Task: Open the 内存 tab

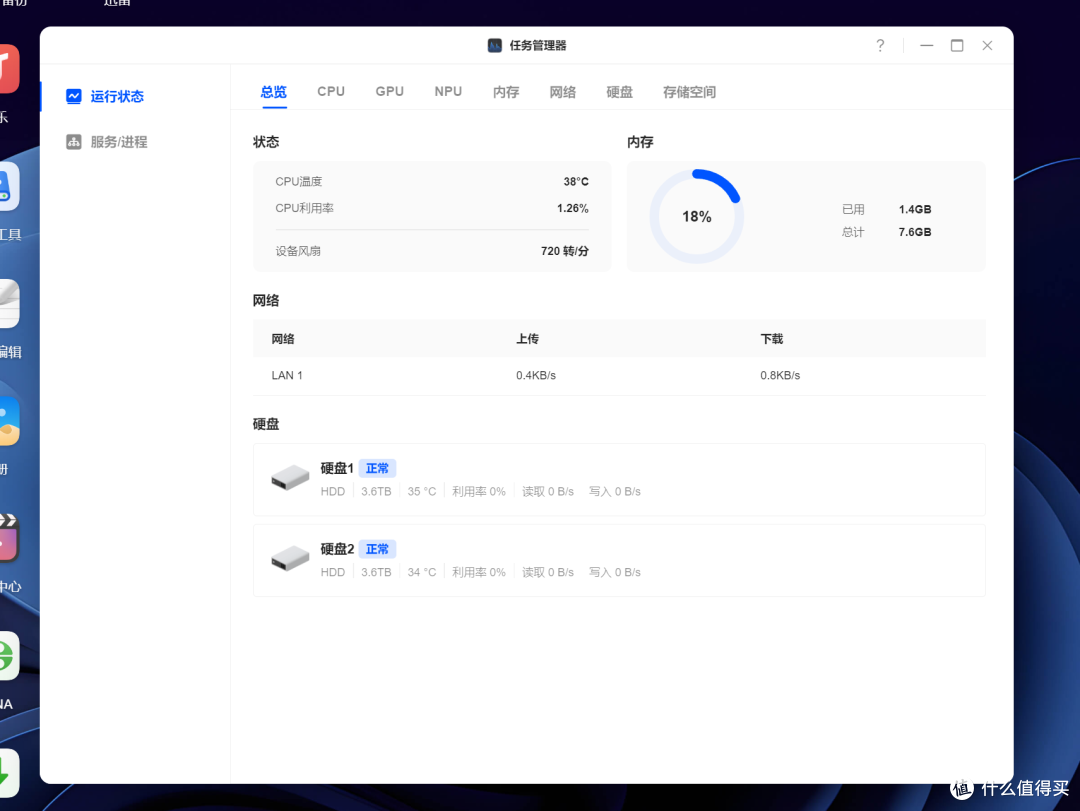Action: (506, 92)
